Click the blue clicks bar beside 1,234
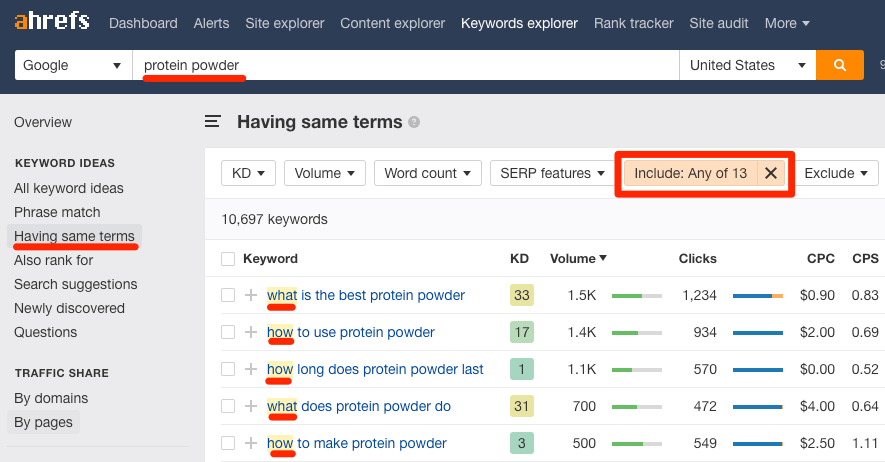 click(757, 296)
